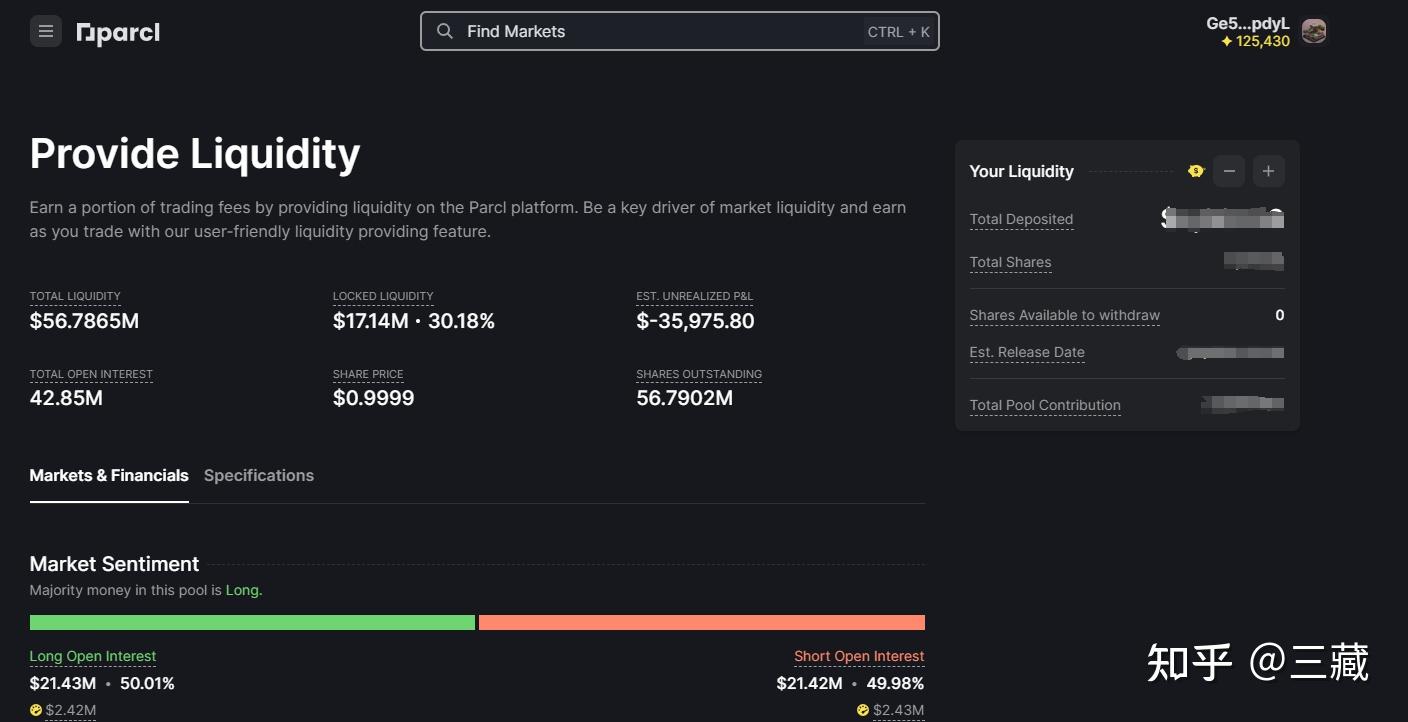Click the Total Deposited label
Viewport: 1408px width, 722px height.
click(x=1021, y=220)
